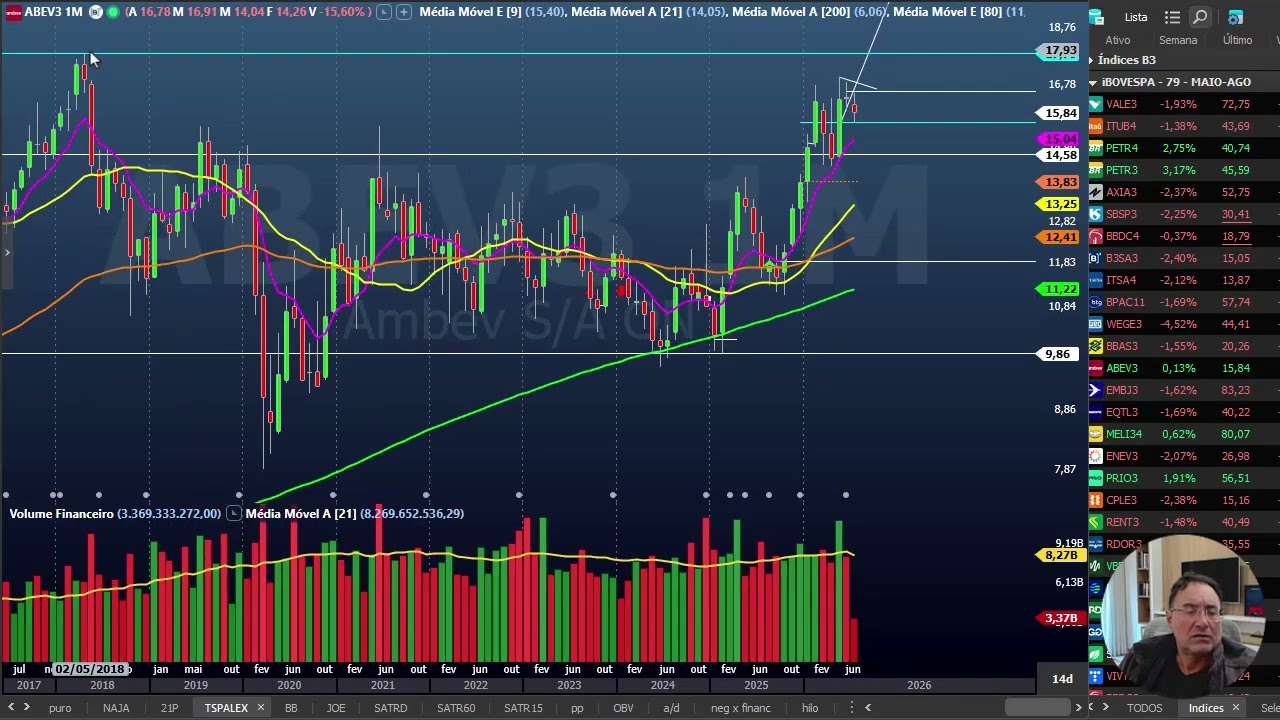Click the Volume Financeiro indicator label

pos(61,513)
